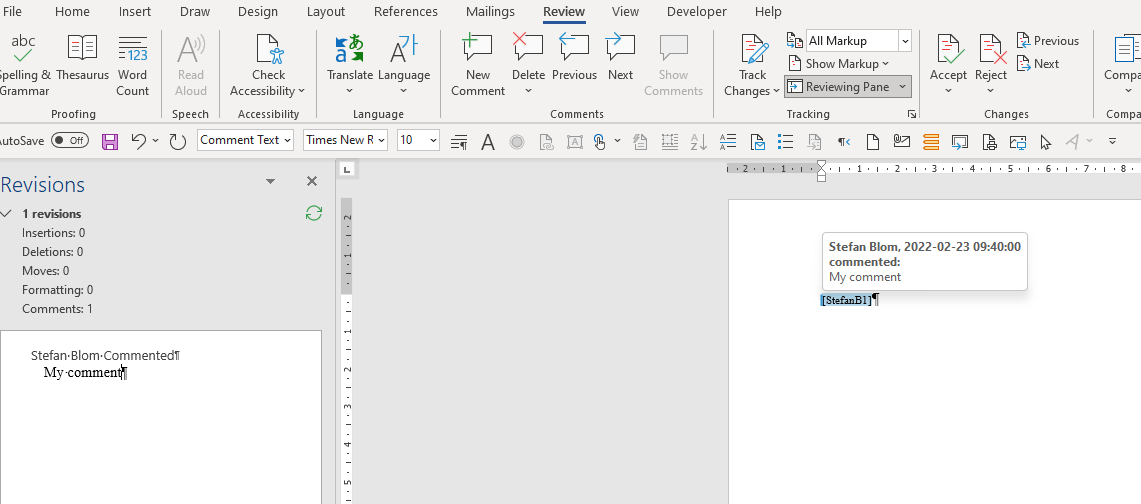1141x504 pixels.
Task: Open the Translate menu
Action: (x=350, y=65)
